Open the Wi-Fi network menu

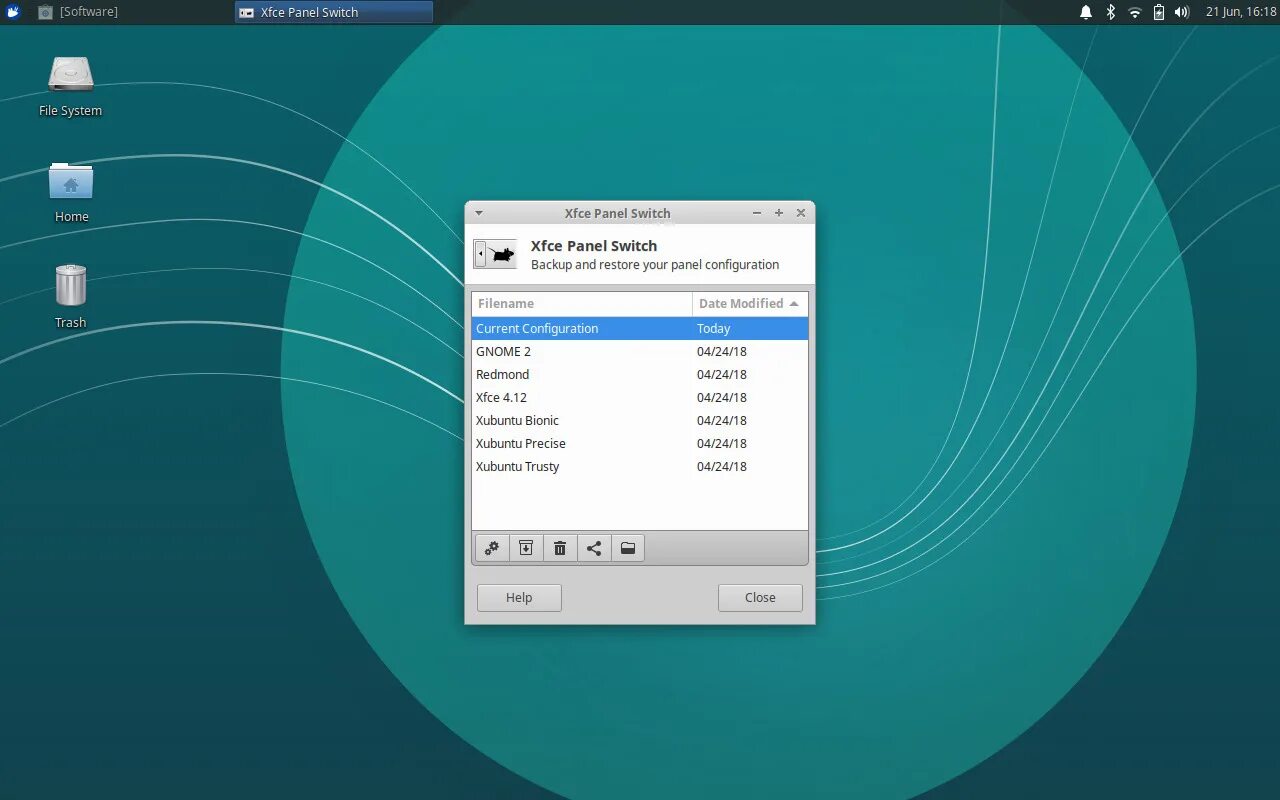[1134, 12]
